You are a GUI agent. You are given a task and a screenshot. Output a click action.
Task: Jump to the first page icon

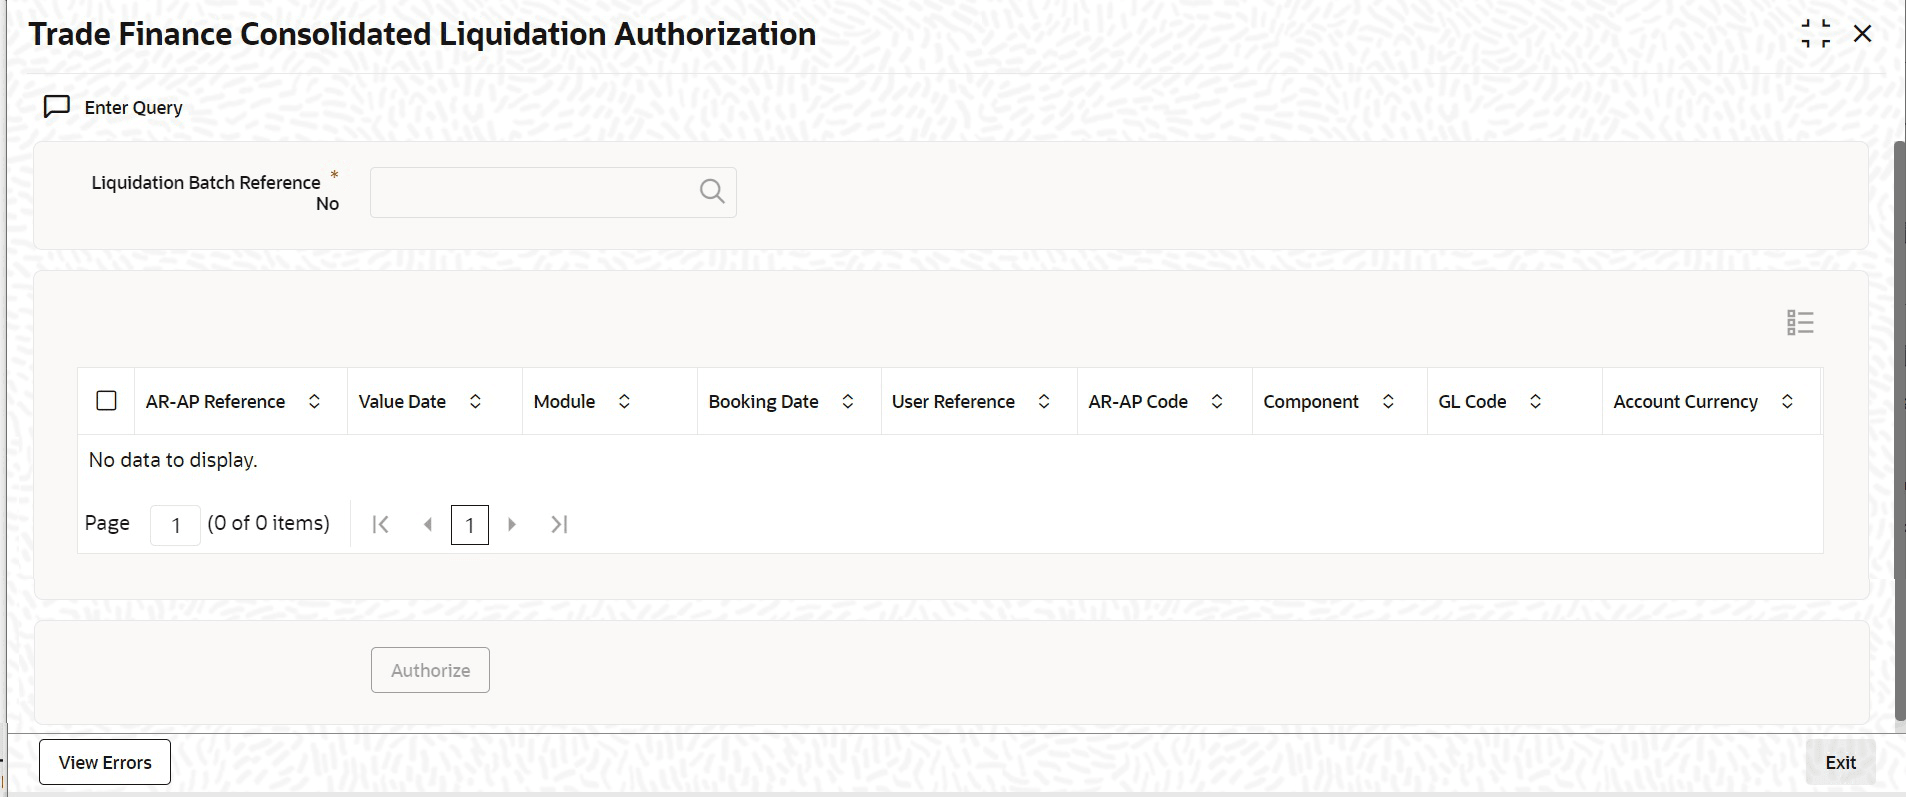[x=380, y=524]
